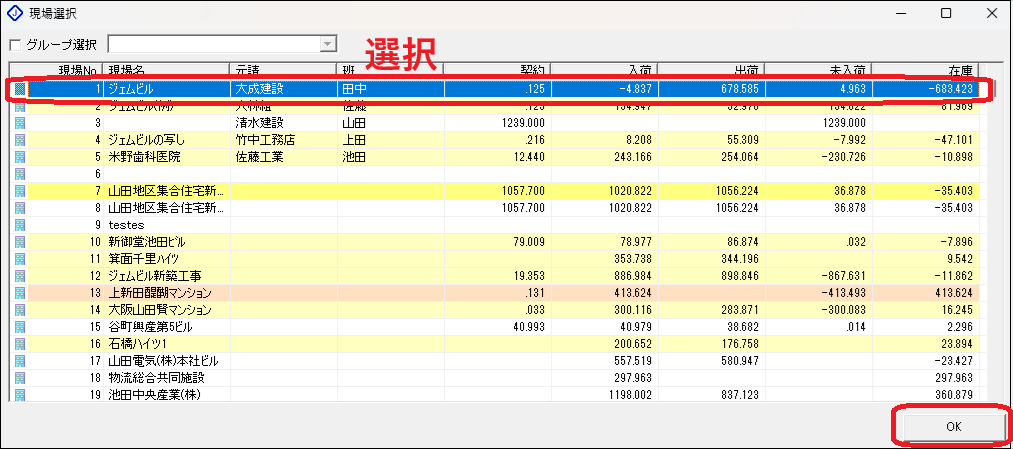Image resolution: width=1013 pixels, height=449 pixels.
Task: Click the building icon beside row 4 ジェムビルの写し
Action: 19,139
